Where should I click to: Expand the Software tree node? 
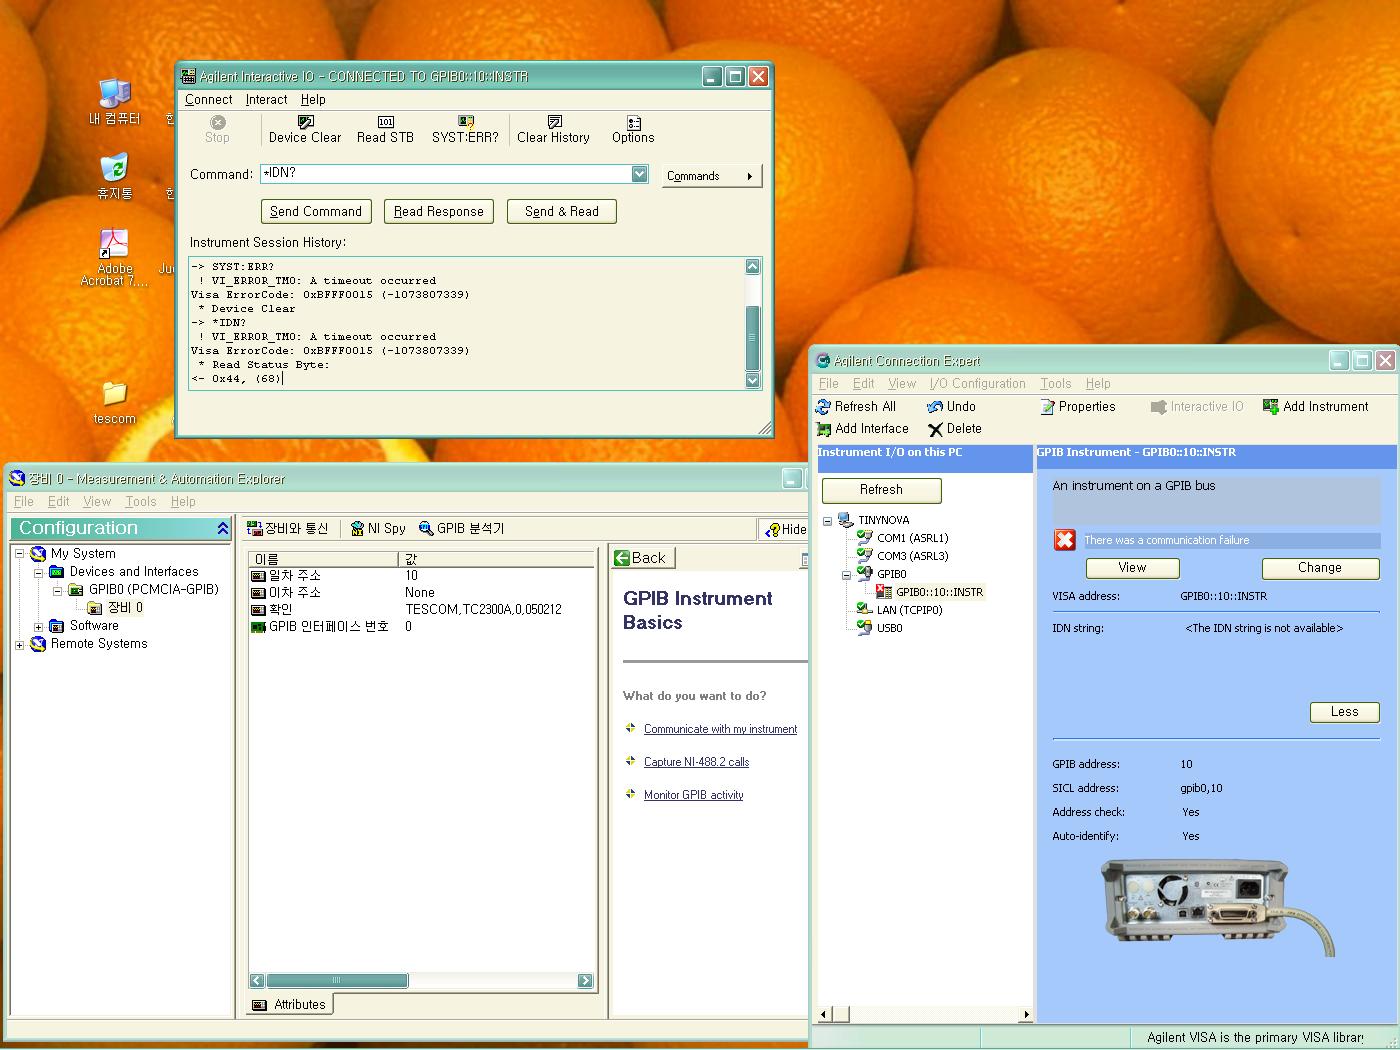(x=38, y=627)
